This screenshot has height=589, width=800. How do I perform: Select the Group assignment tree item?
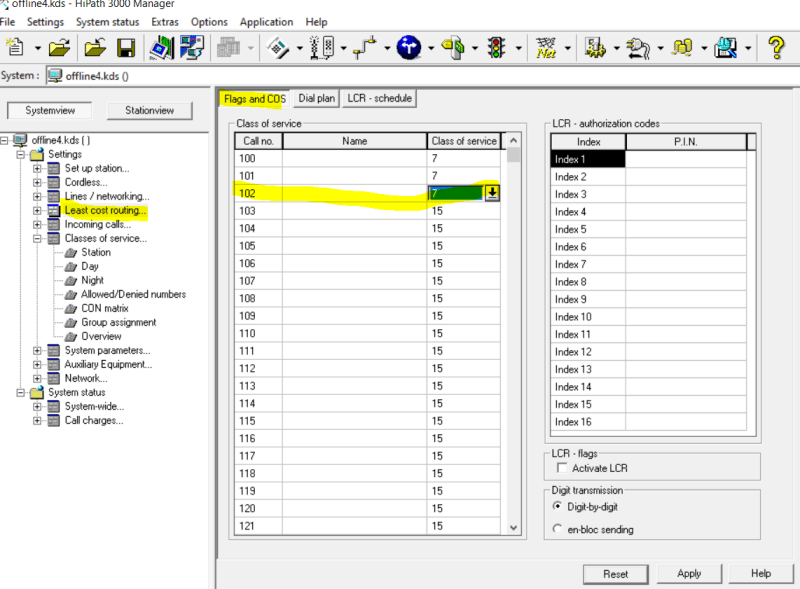point(119,322)
